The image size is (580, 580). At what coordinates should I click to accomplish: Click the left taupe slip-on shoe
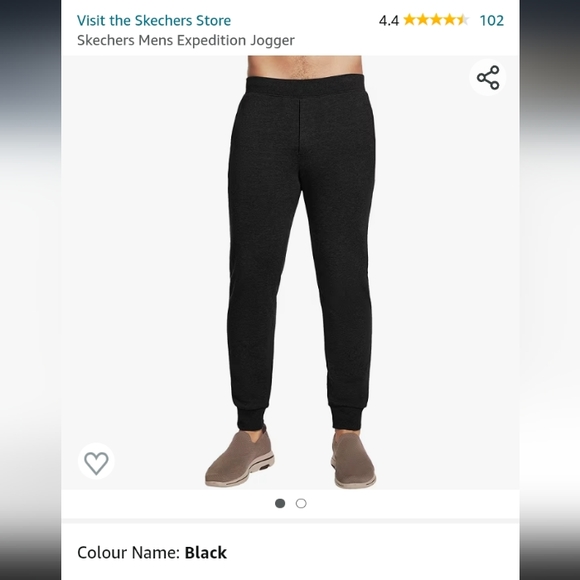240,457
